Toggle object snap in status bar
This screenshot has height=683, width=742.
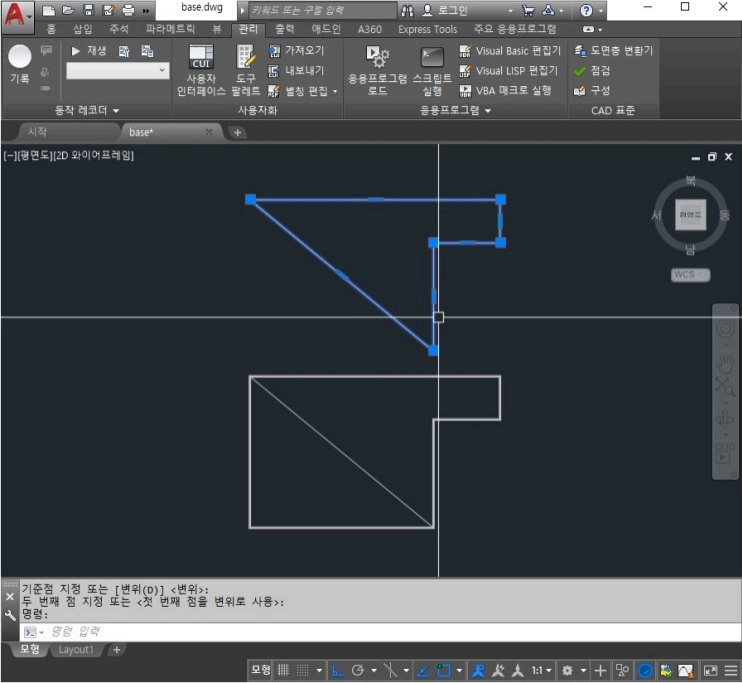[444, 670]
